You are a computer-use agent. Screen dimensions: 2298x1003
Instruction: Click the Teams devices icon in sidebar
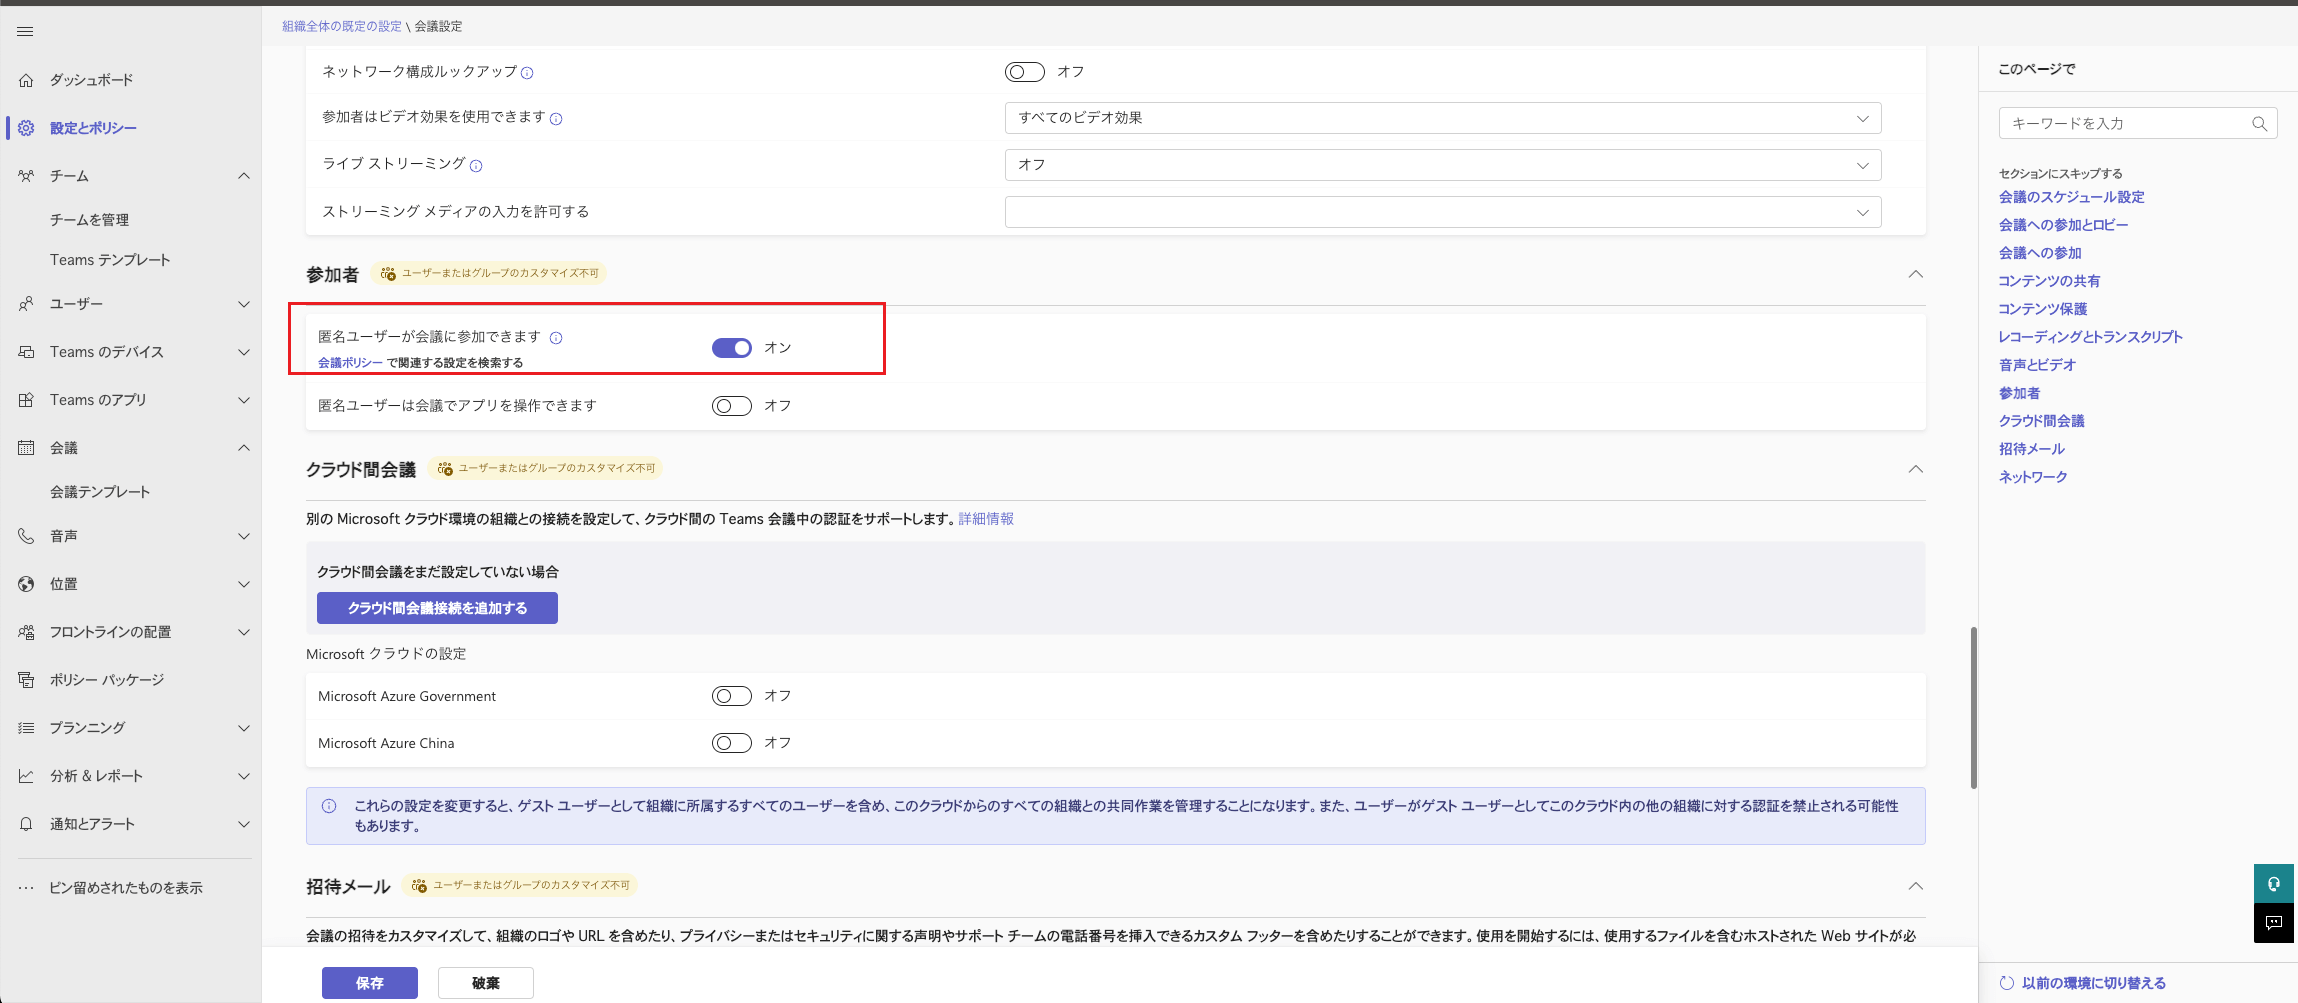[x=26, y=352]
